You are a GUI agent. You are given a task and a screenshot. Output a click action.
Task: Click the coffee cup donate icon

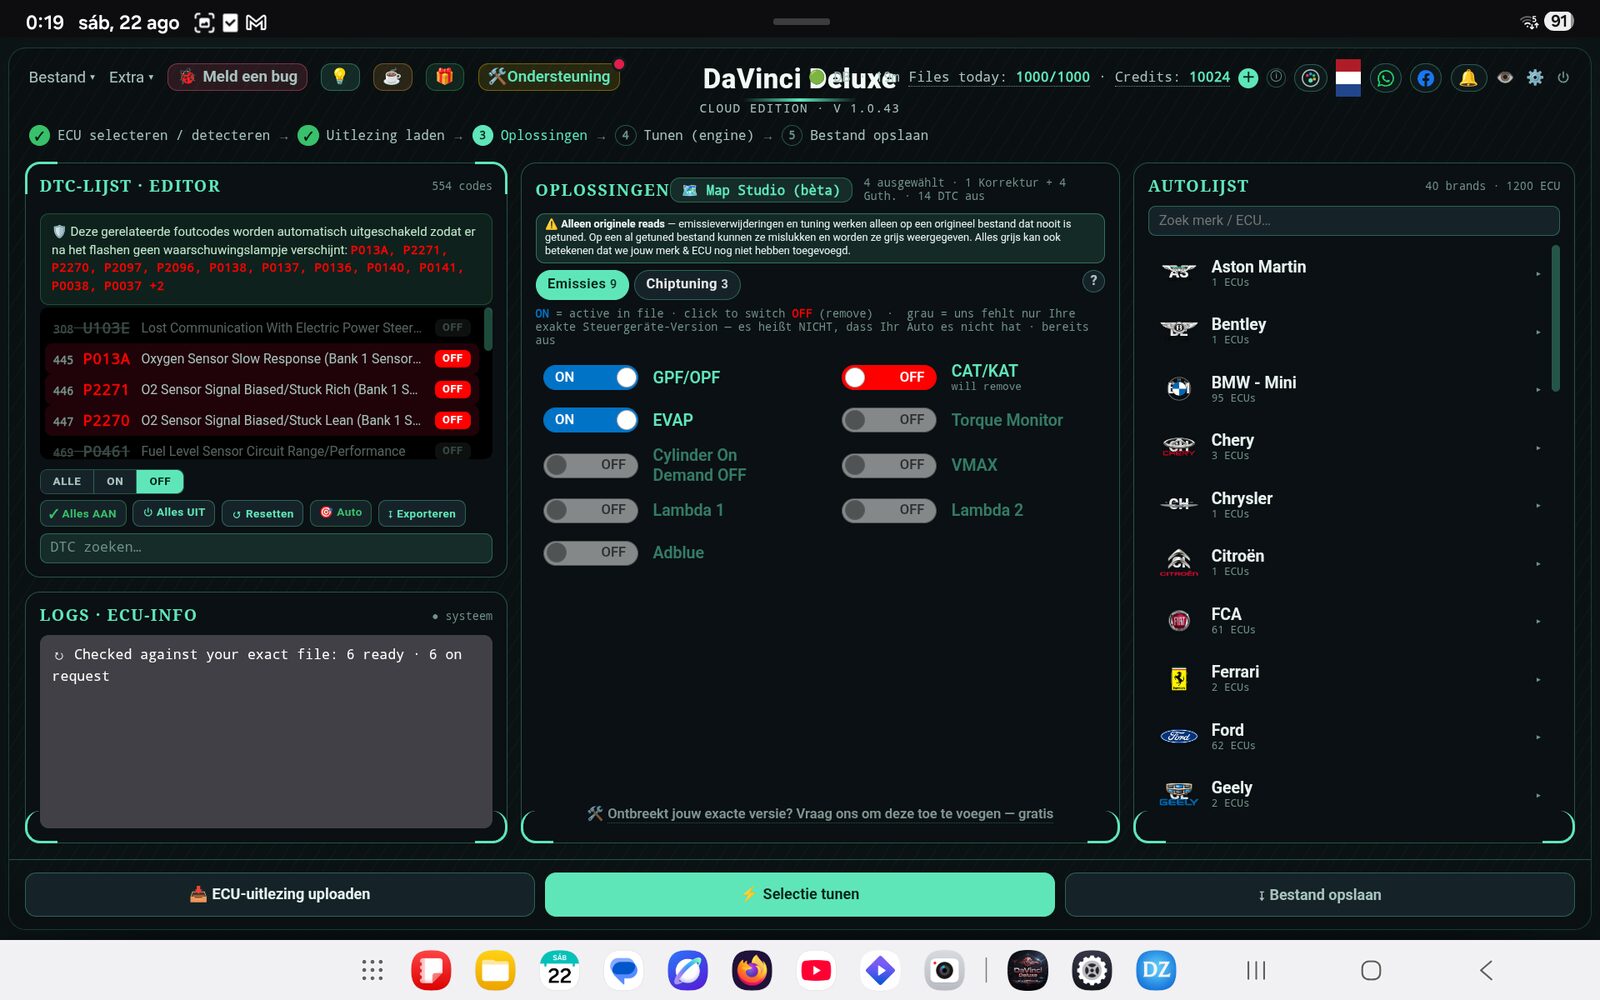click(x=392, y=77)
